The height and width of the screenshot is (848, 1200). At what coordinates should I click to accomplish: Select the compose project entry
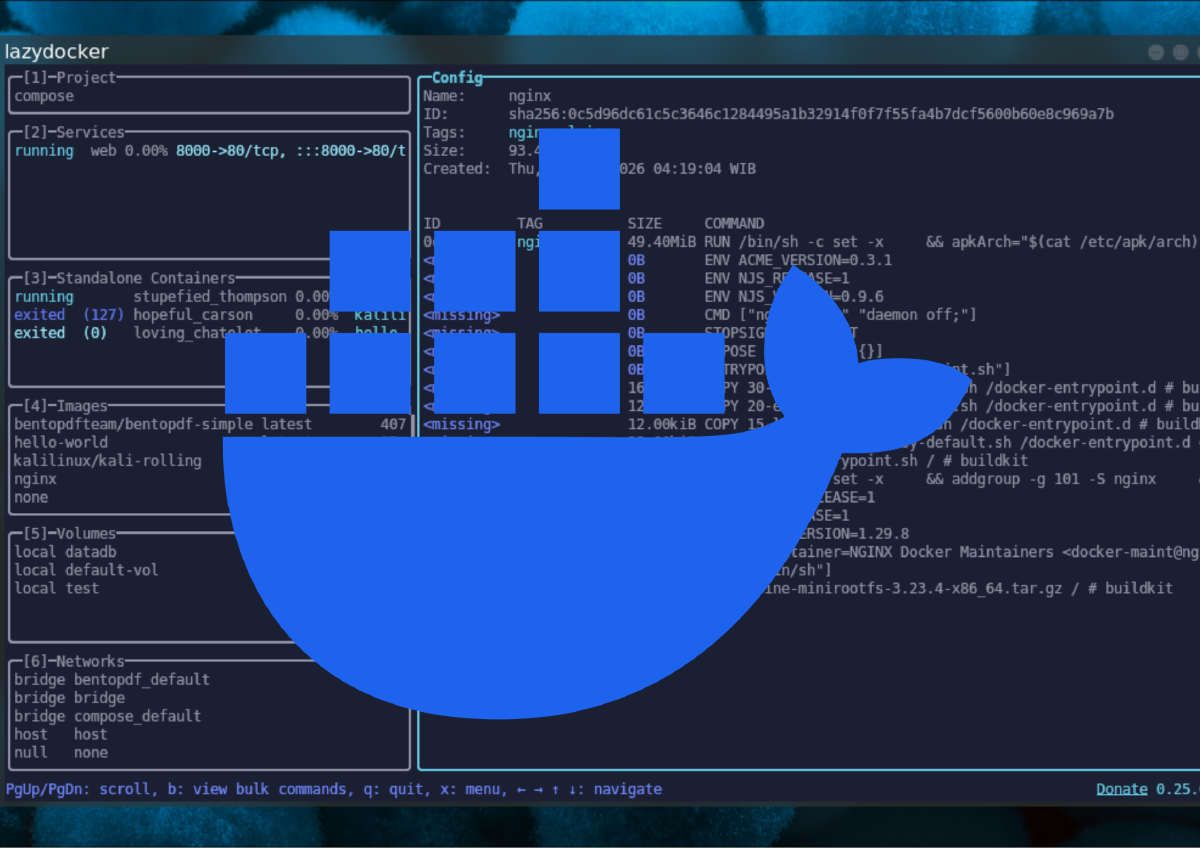tap(44, 96)
